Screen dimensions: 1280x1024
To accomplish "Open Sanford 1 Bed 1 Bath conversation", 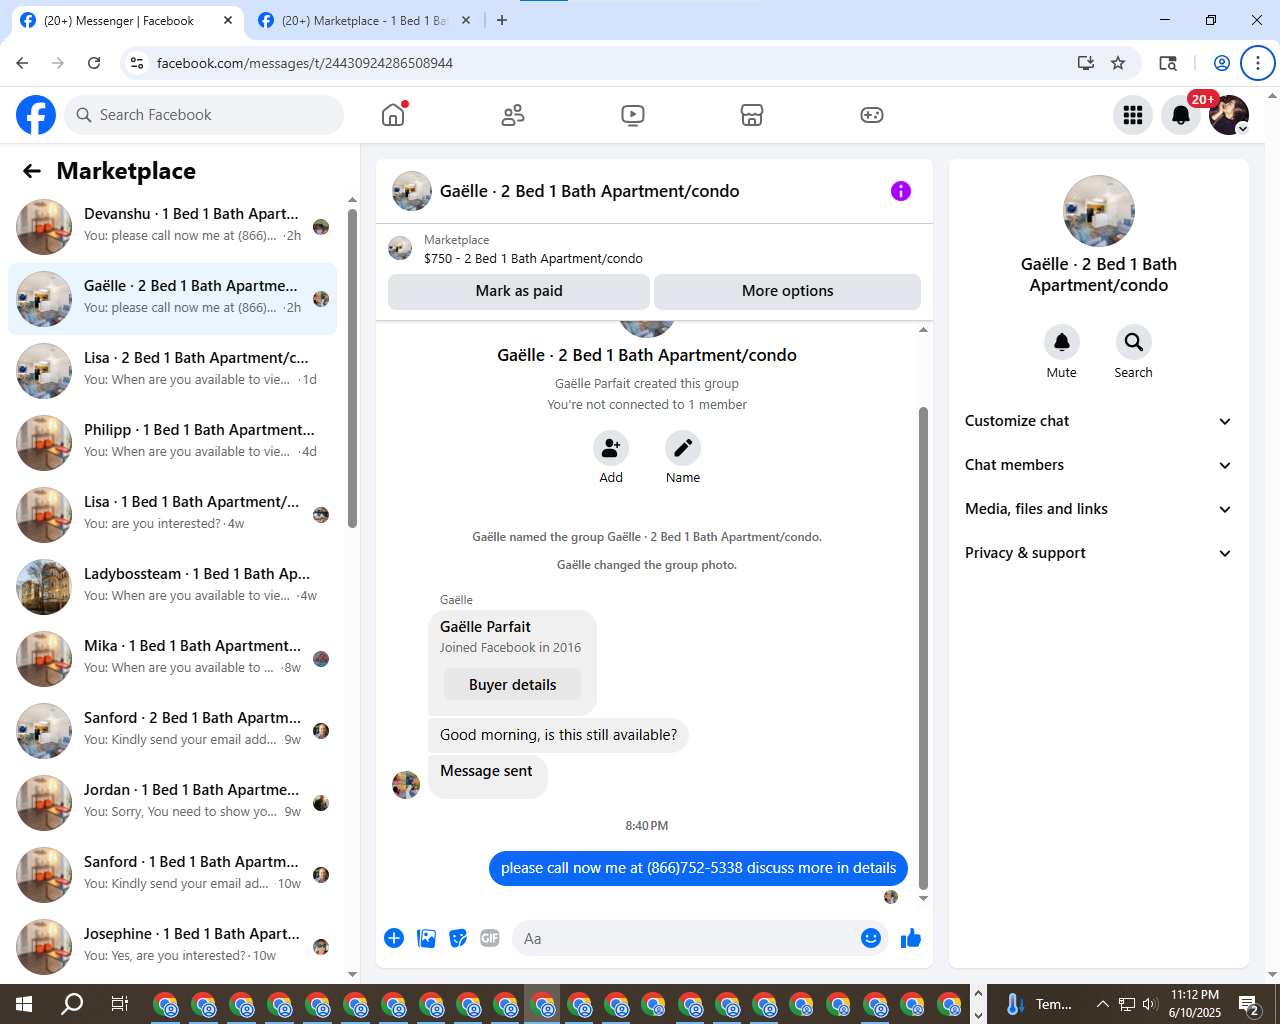I will tap(172, 875).
